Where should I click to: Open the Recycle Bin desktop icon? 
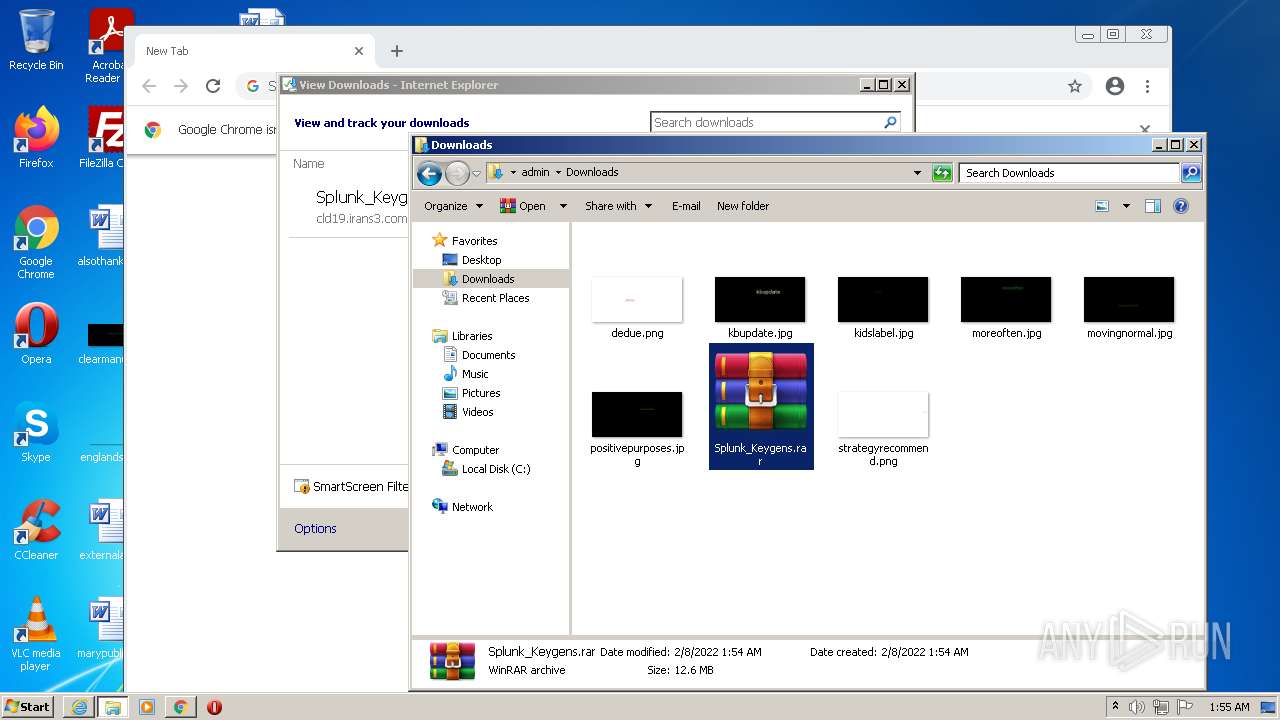(x=36, y=40)
